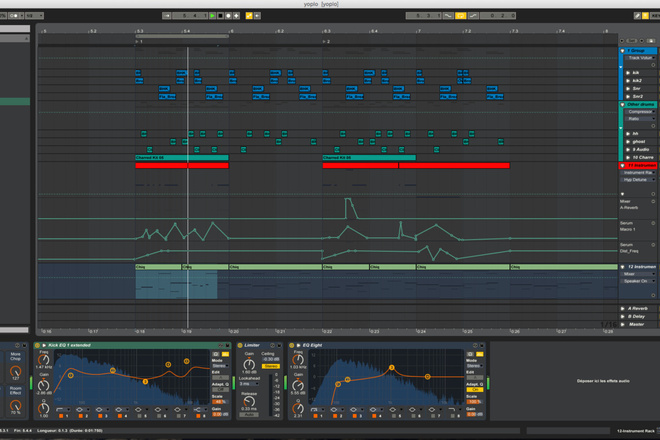Unfold the kik track
660x440 pixels.
(x=628, y=73)
